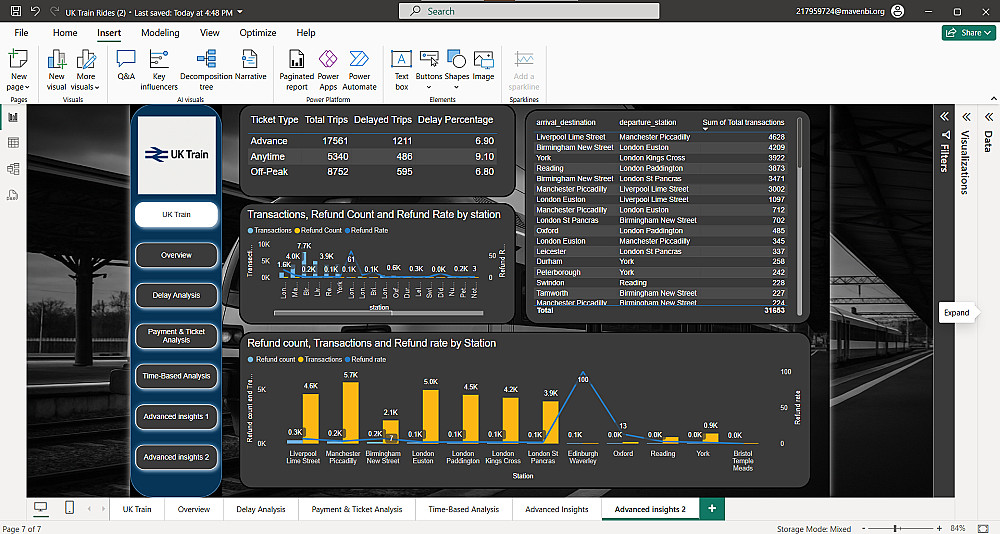Click the zoom slider in status bar
The image size is (1000, 534).
[893, 528]
